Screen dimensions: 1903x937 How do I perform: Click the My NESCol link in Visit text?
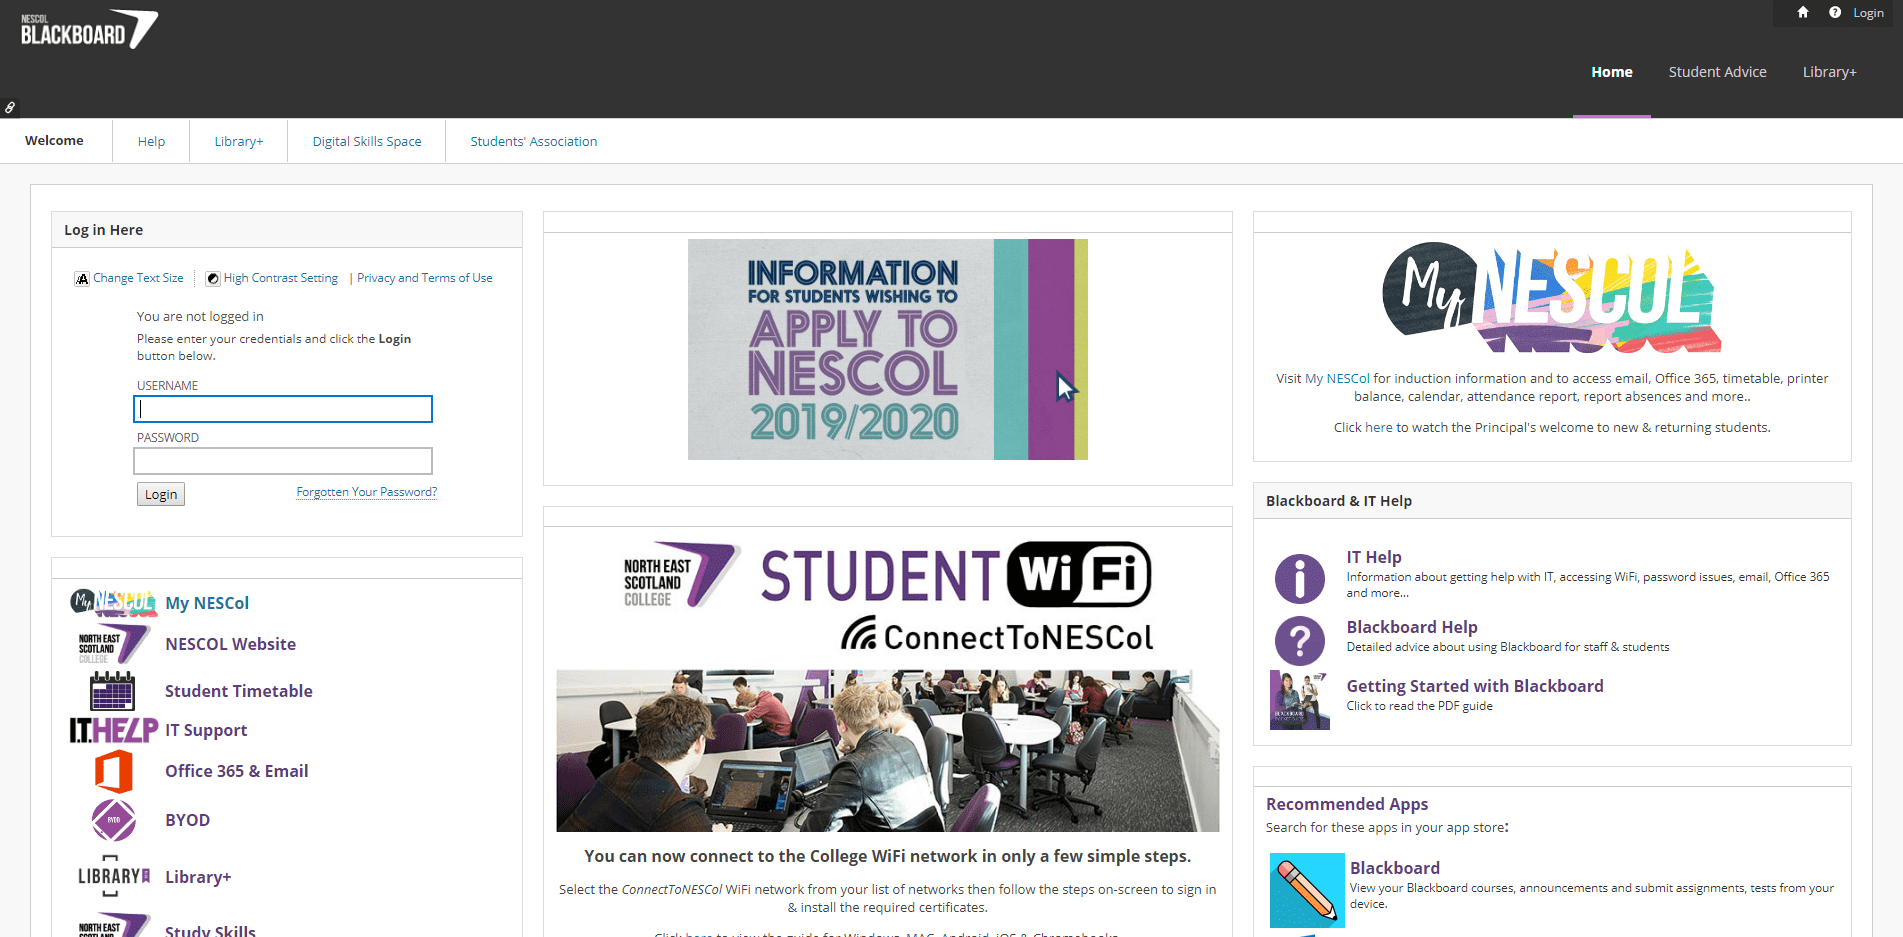1337,378
